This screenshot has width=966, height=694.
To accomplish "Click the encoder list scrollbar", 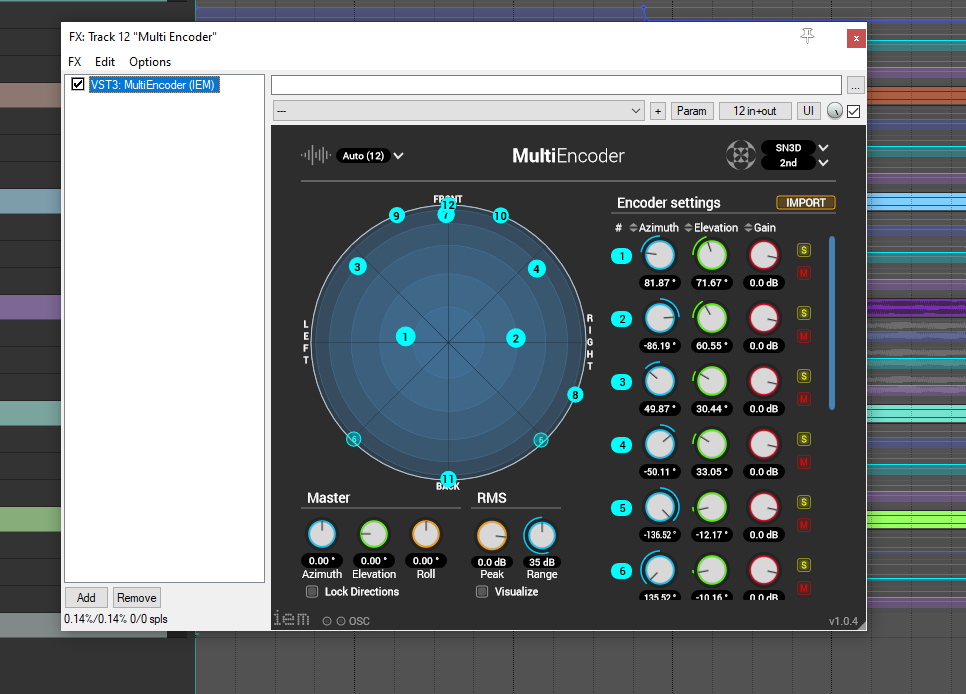I will [x=832, y=323].
